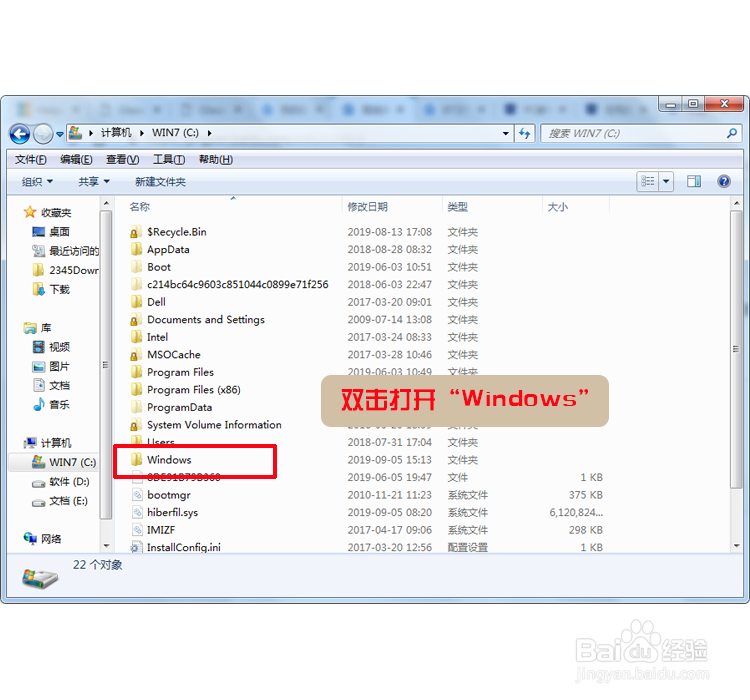Click the navigation pane scroll down arrow

(106, 545)
